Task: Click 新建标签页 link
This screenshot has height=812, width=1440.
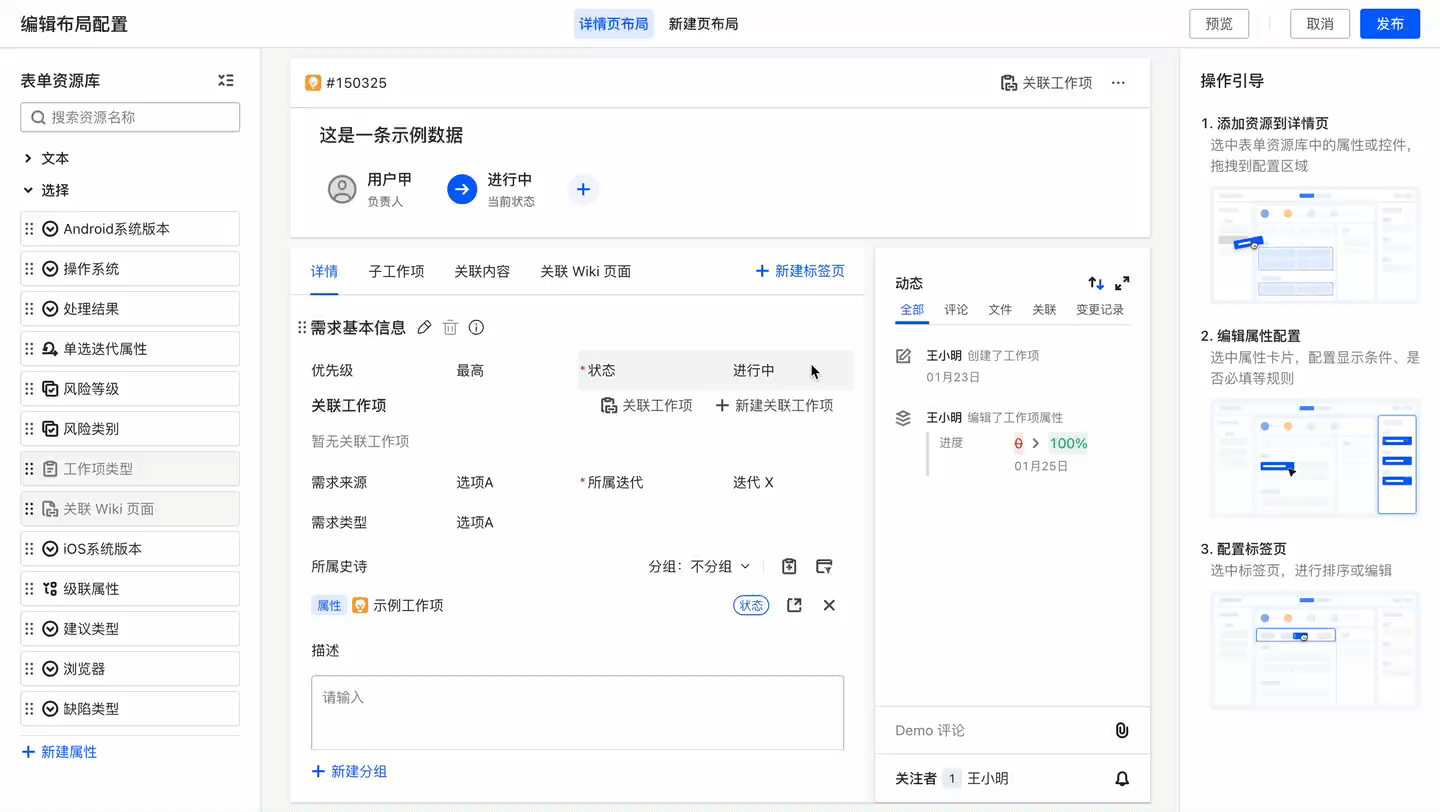Action: click(800, 271)
